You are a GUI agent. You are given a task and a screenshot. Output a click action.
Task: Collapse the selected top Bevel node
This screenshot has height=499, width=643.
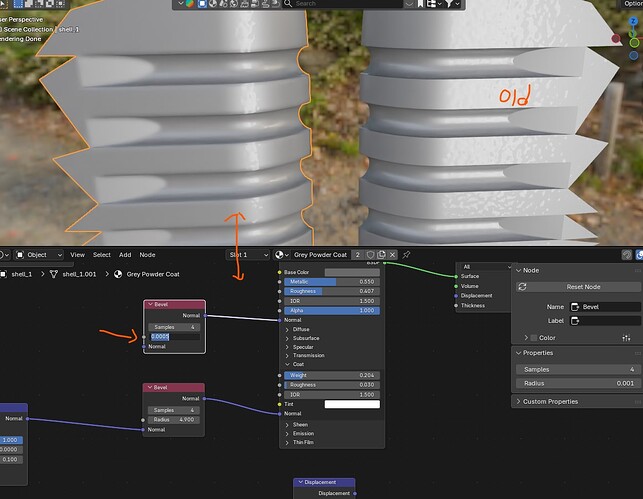pos(150,304)
